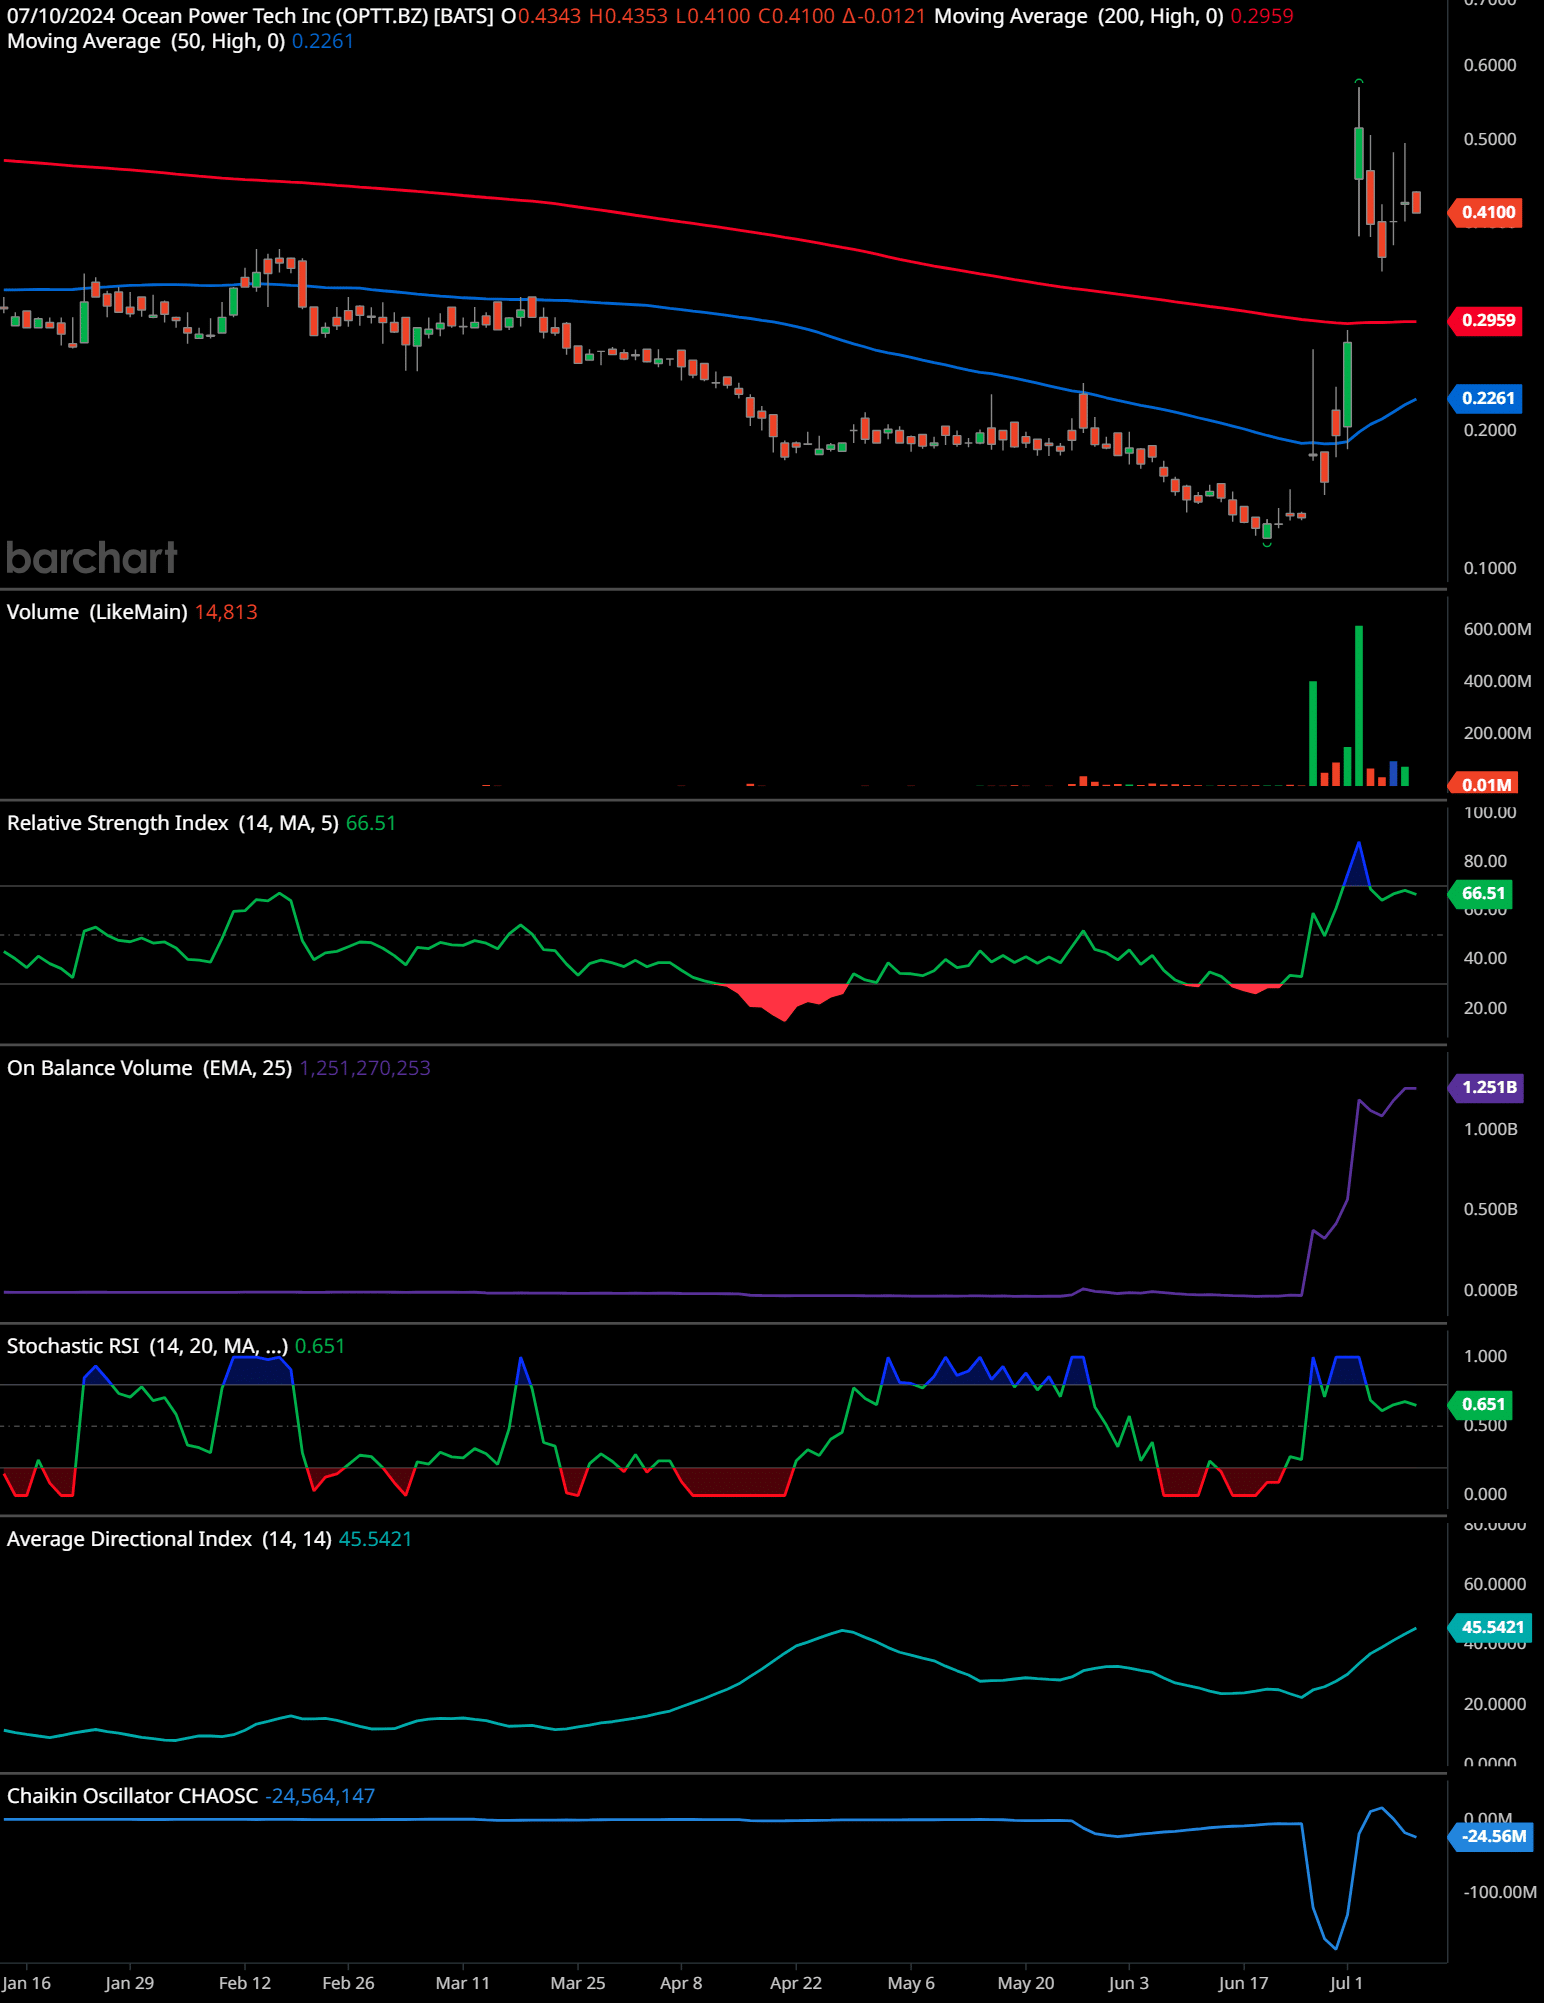The height and width of the screenshot is (2003, 1544).
Task: Click the 600.00M volume axis label
Action: (1497, 629)
